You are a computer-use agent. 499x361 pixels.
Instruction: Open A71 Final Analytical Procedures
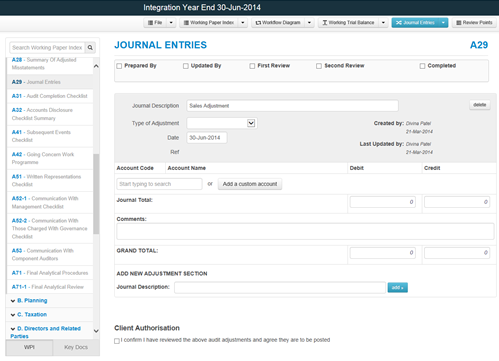pos(50,273)
